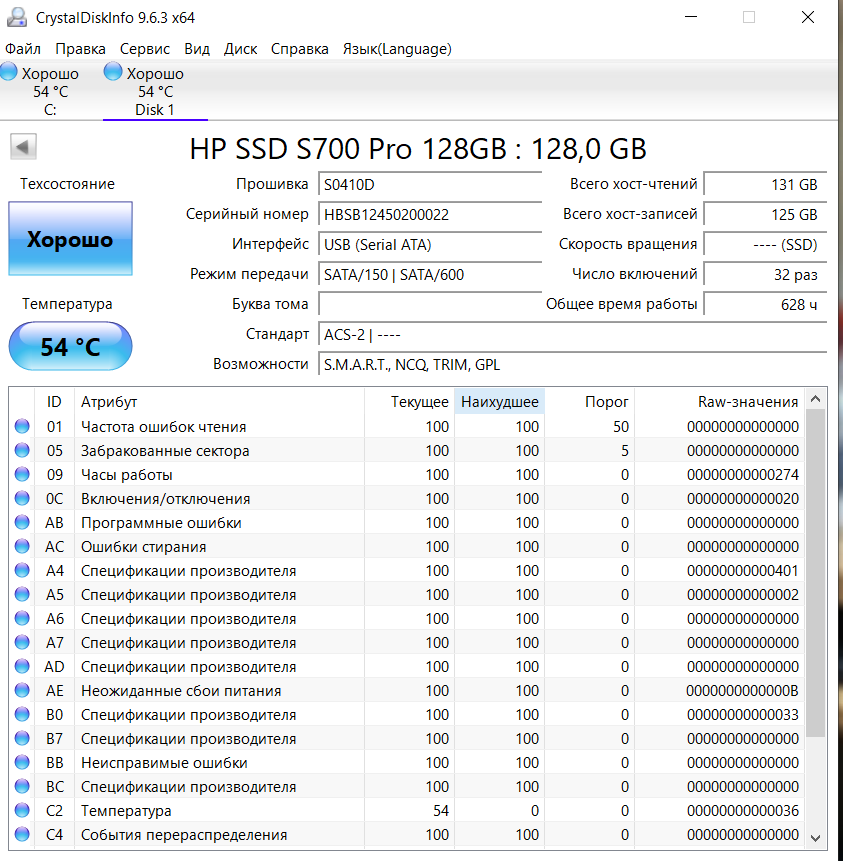Click the blue status dot for attribute A7
The height and width of the screenshot is (861, 843).
[x=22, y=642]
